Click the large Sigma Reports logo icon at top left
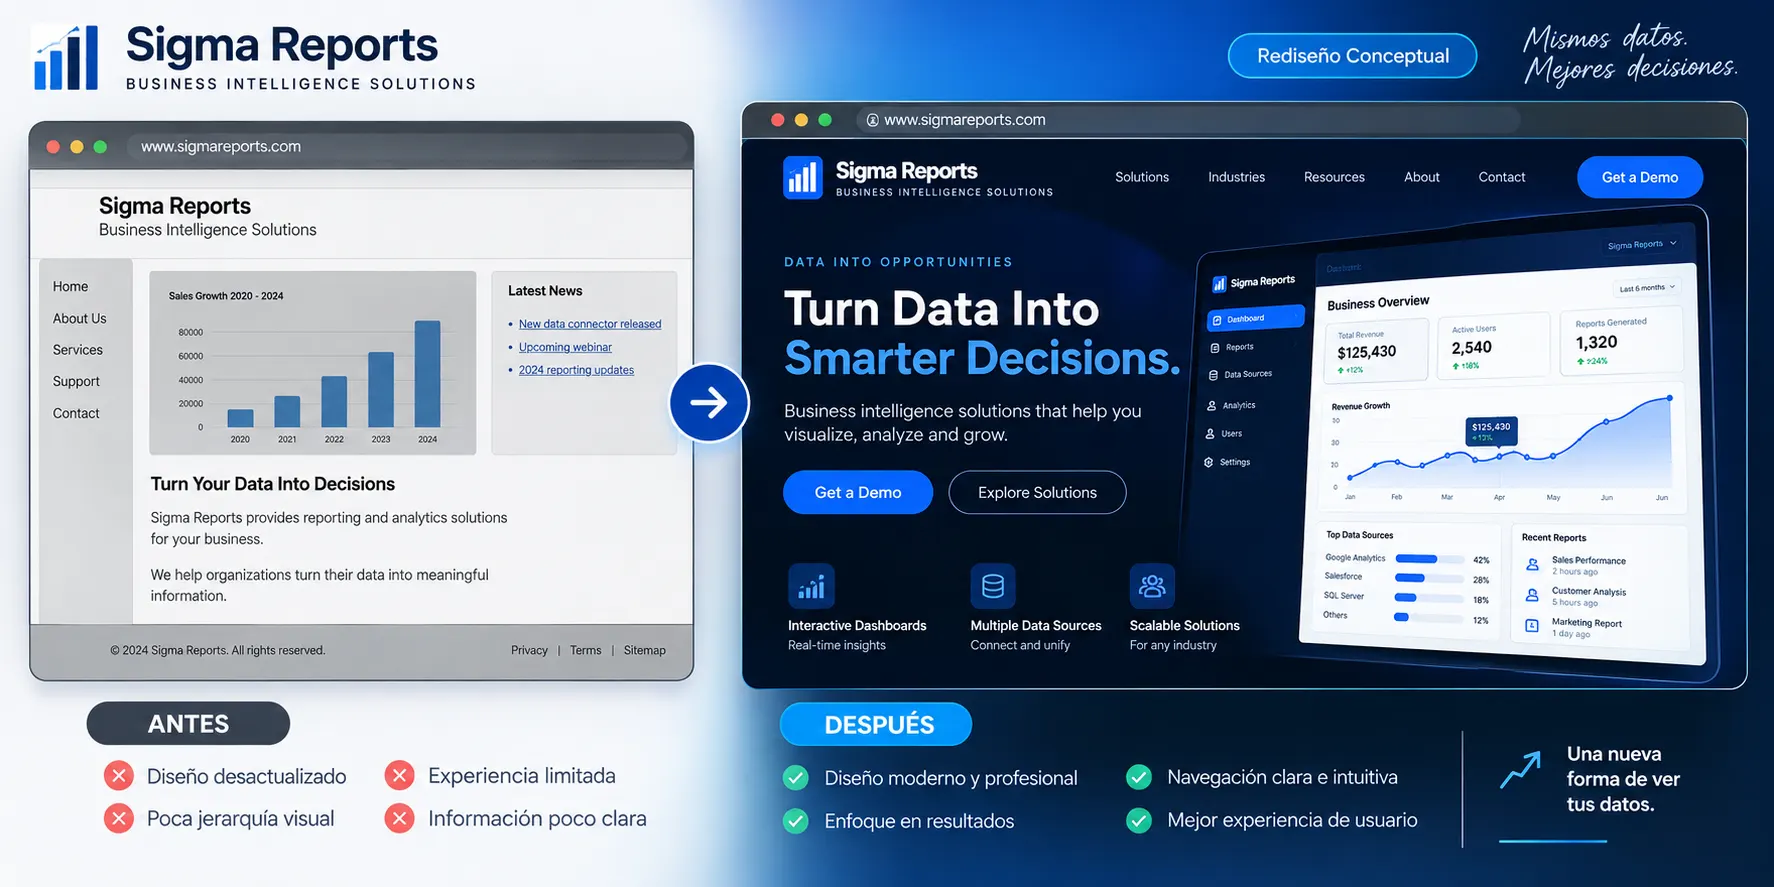Screen dimensions: 1774x887 click(x=66, y=58)
